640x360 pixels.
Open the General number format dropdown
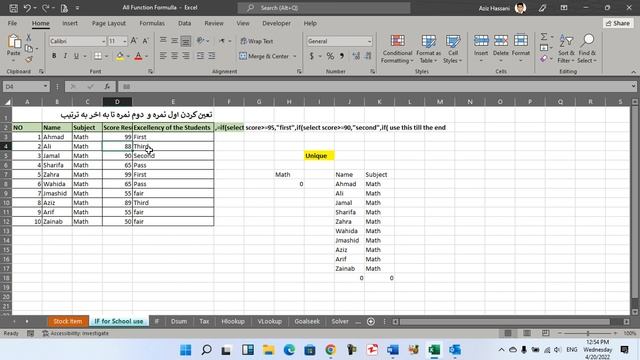click(x=369, y=41)
